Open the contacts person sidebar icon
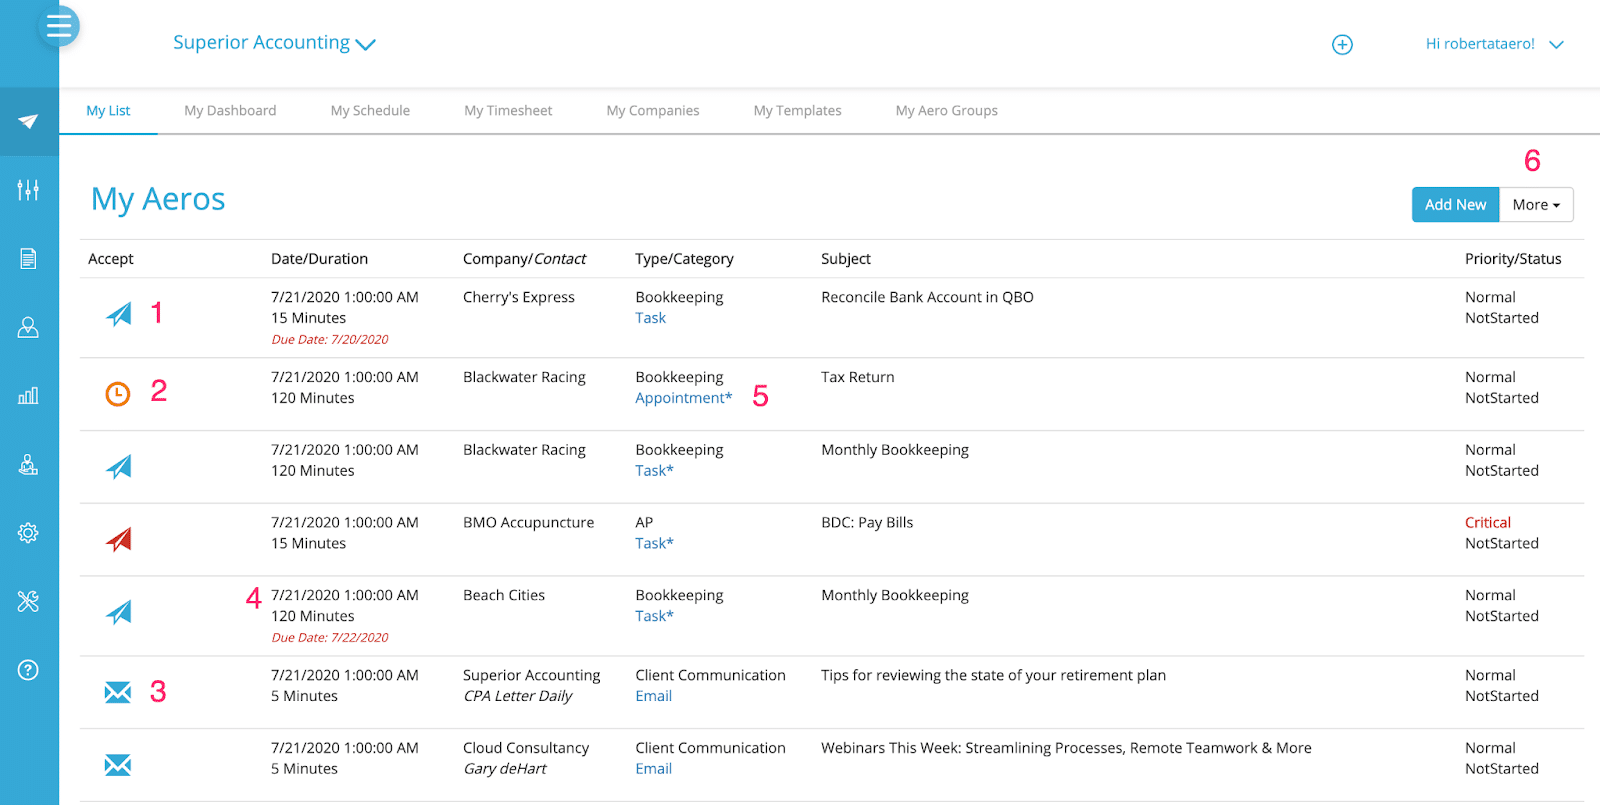1600x805 pixels. pyautogui.click(x=28, y=327)
